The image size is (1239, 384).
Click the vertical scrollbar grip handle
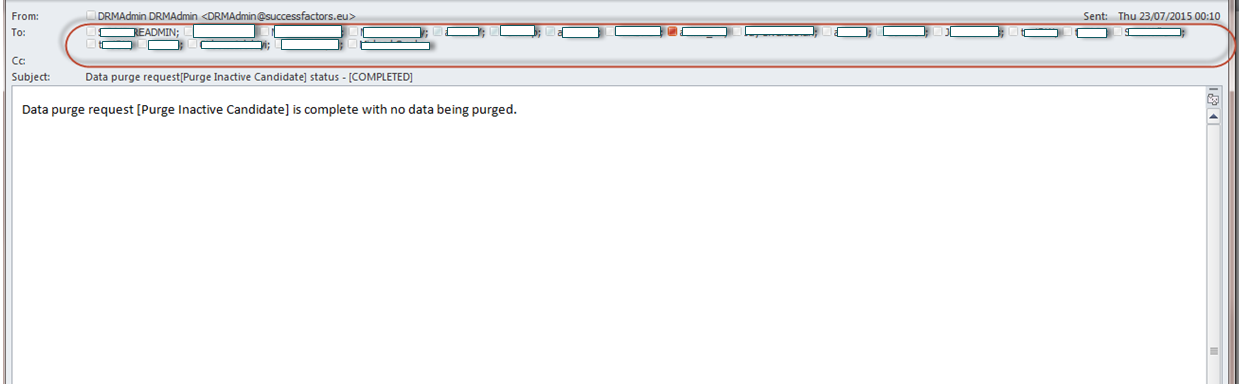tap(1214, 351)
